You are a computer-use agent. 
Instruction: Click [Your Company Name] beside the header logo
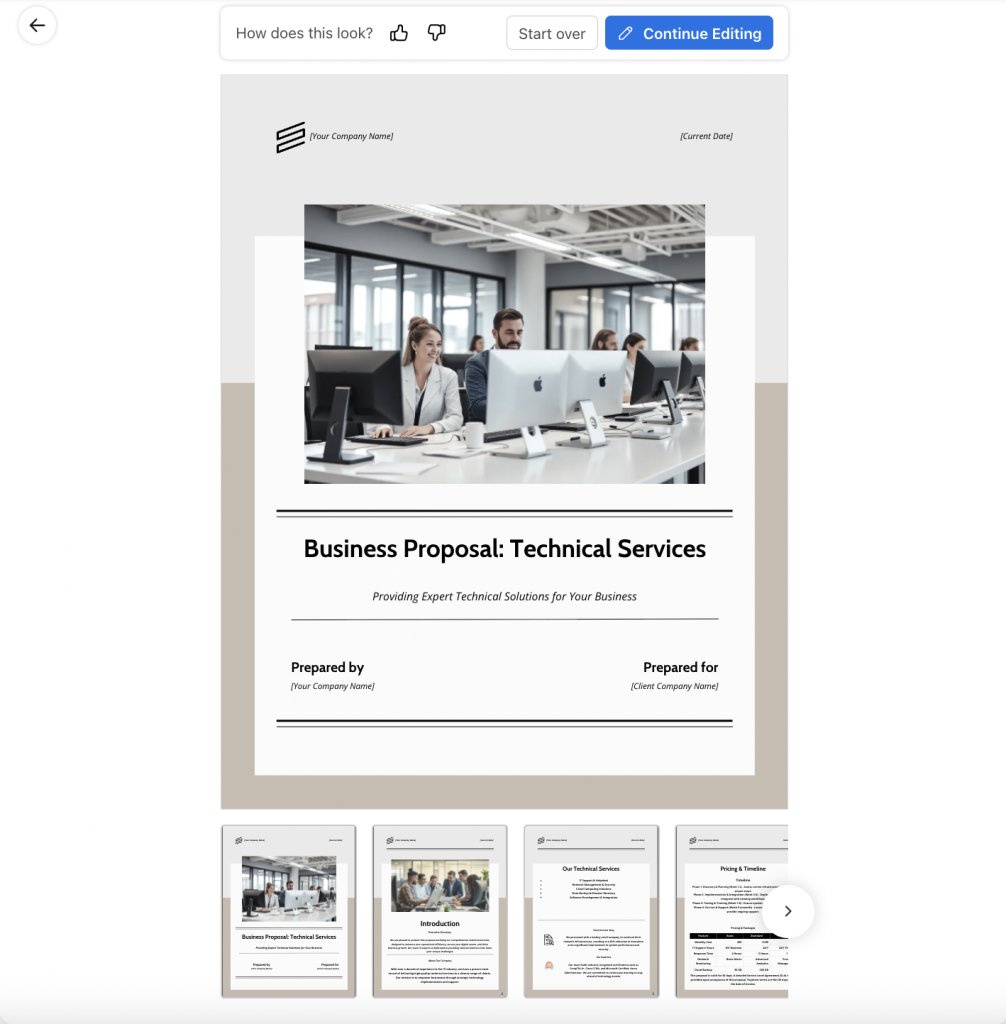pyautogui.click(x=351, y=137)
